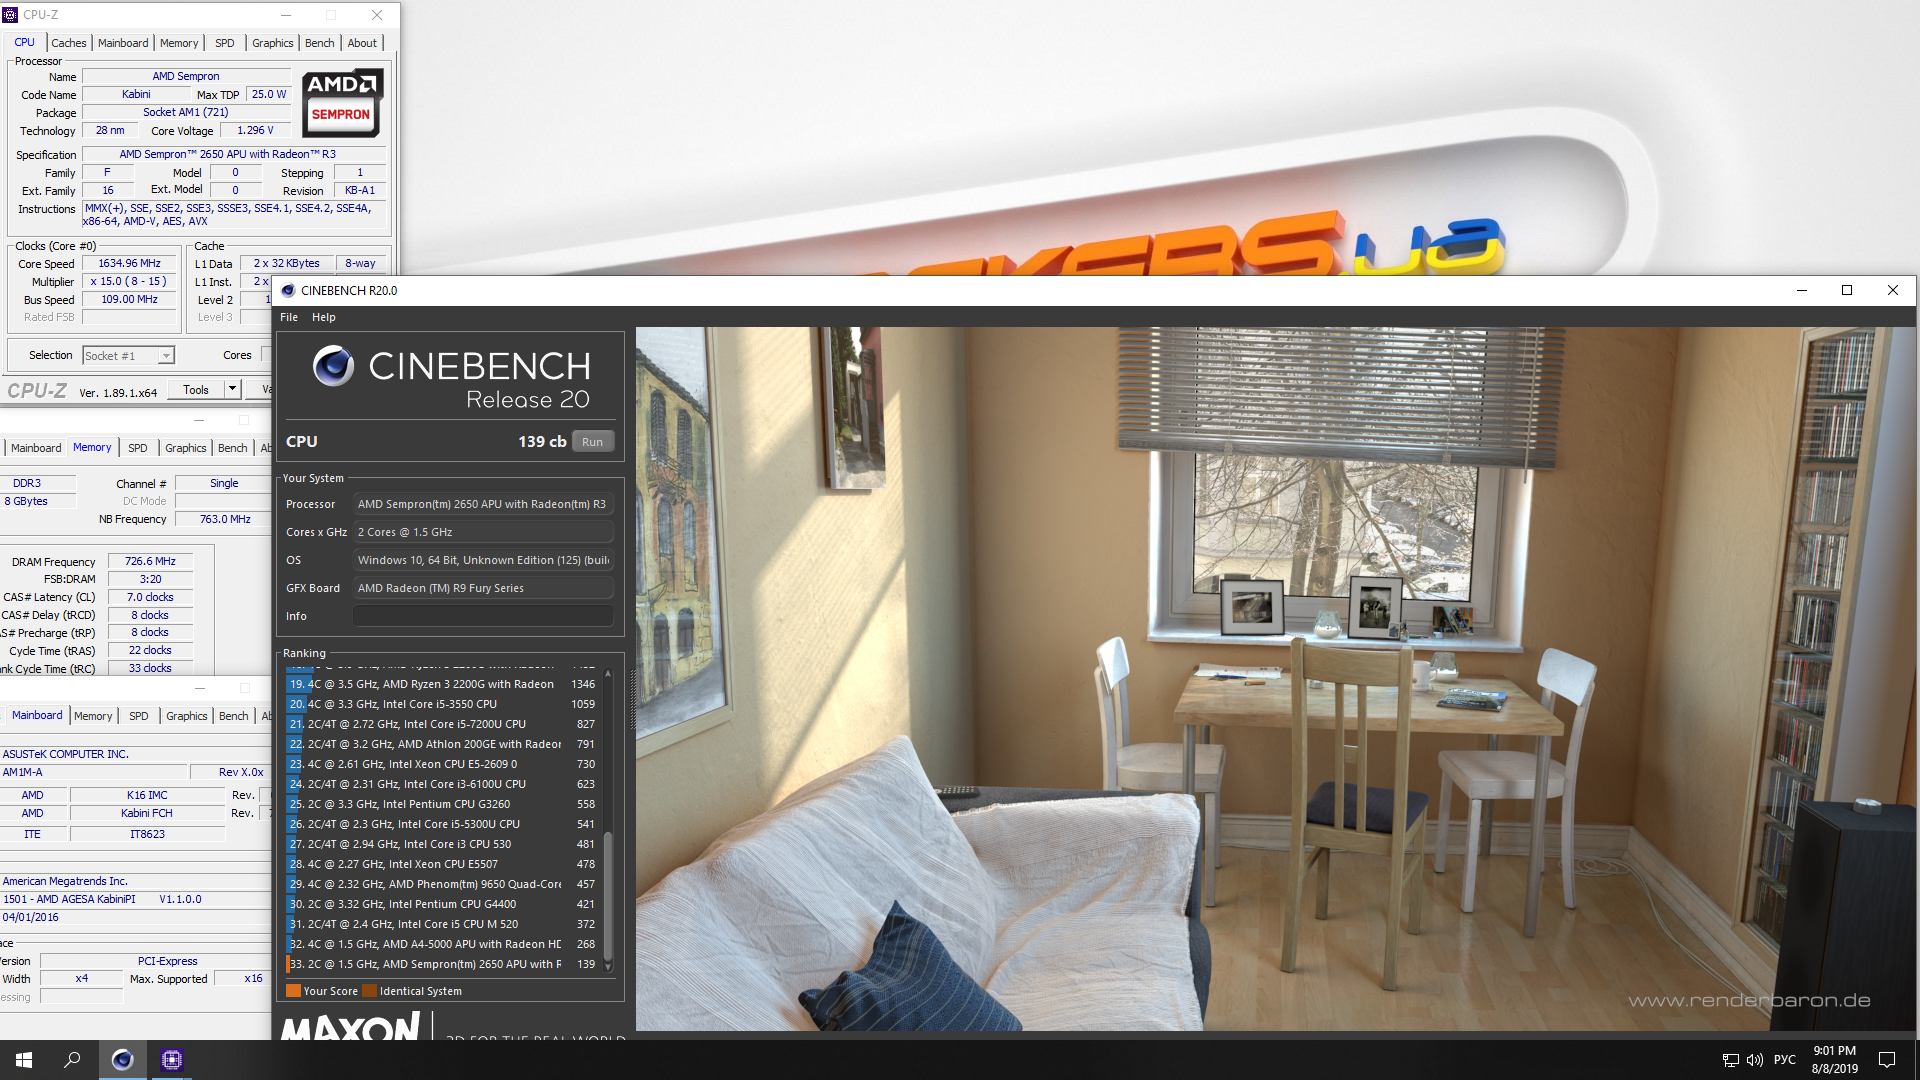
Task: Click the Identical System legend swatch
Action: [x=369, y=991]
